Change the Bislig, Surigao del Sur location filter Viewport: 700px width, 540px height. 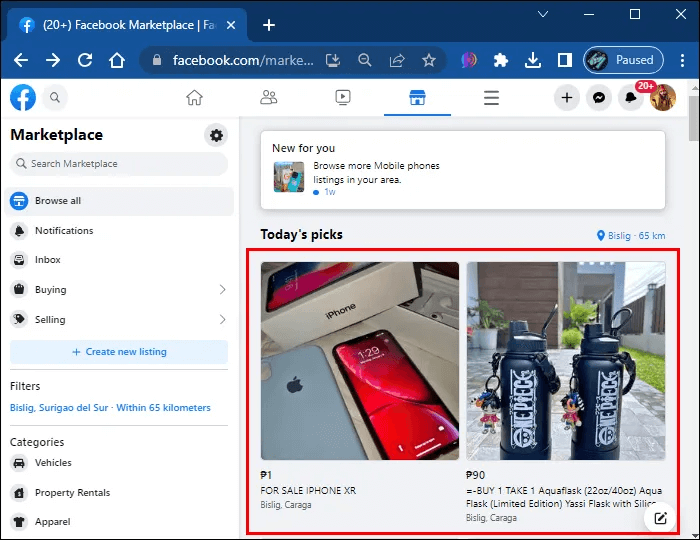[x=110, y=407]
